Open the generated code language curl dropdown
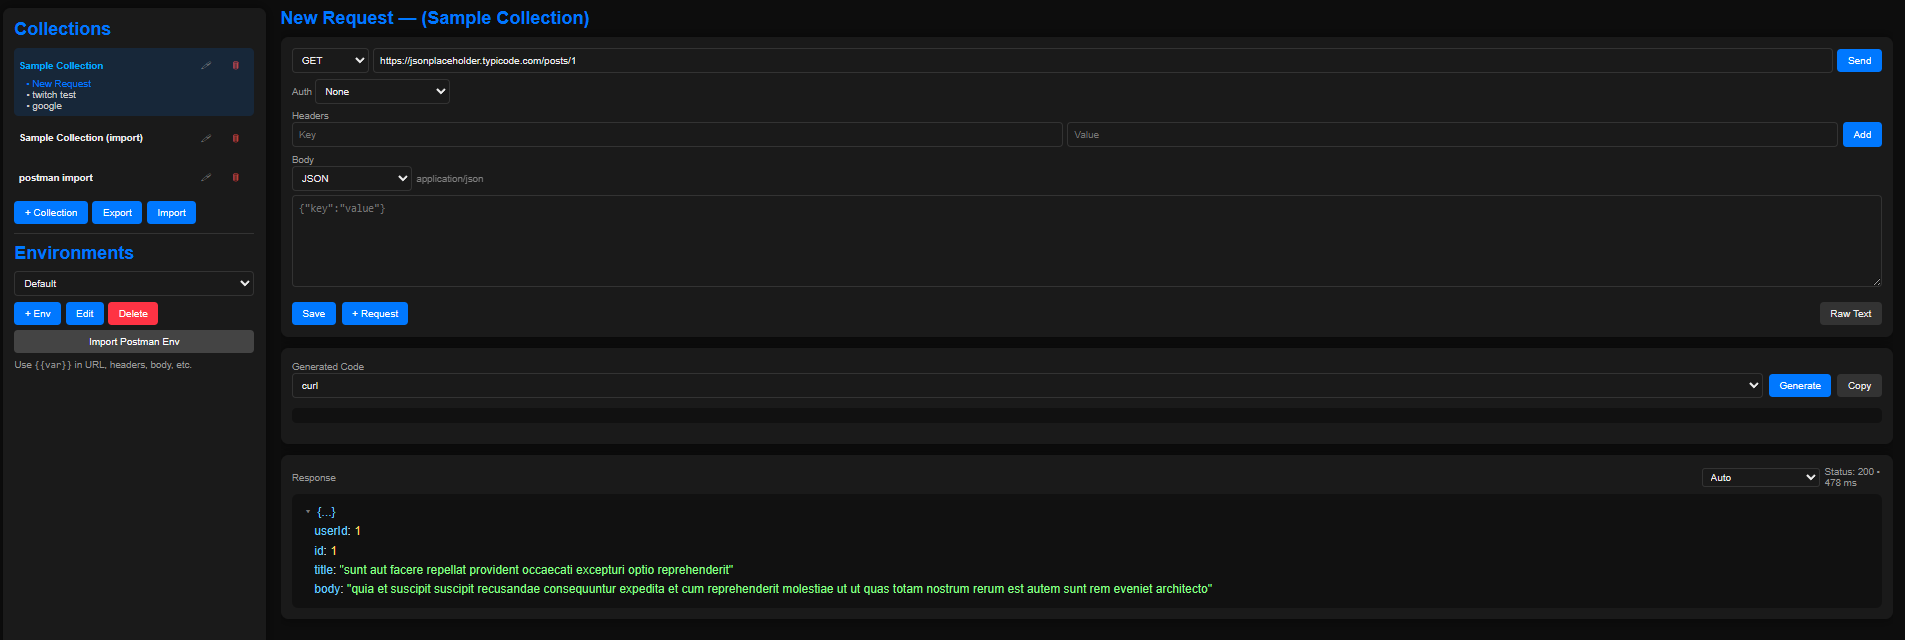The height and width of the screenshot is (640, 1905). (x=1027, y=386)
